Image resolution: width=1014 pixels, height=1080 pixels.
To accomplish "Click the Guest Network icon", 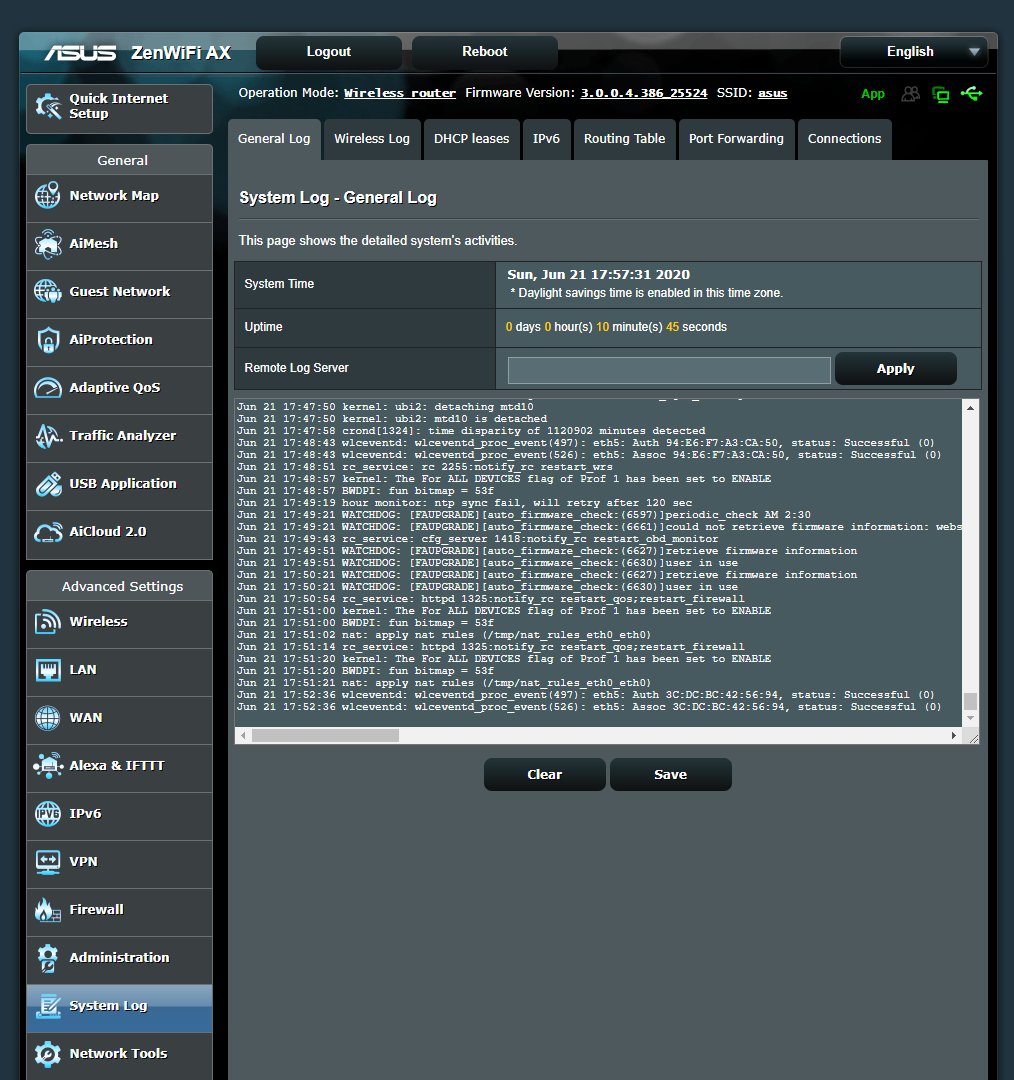I will [x=48, y=291].
